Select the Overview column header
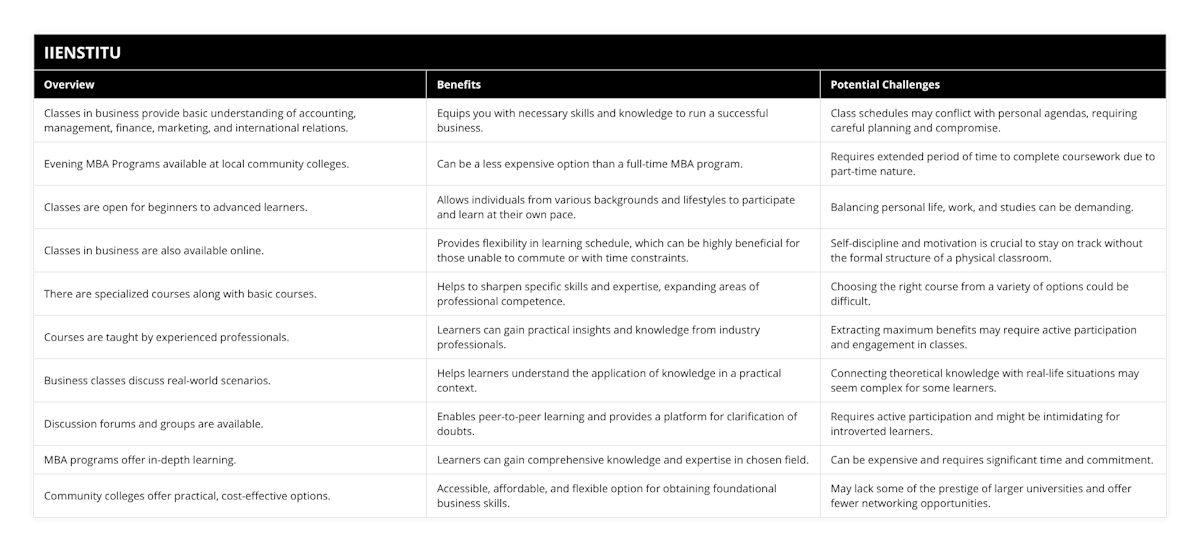This screenshot has width=1200, height=551. 230,85
